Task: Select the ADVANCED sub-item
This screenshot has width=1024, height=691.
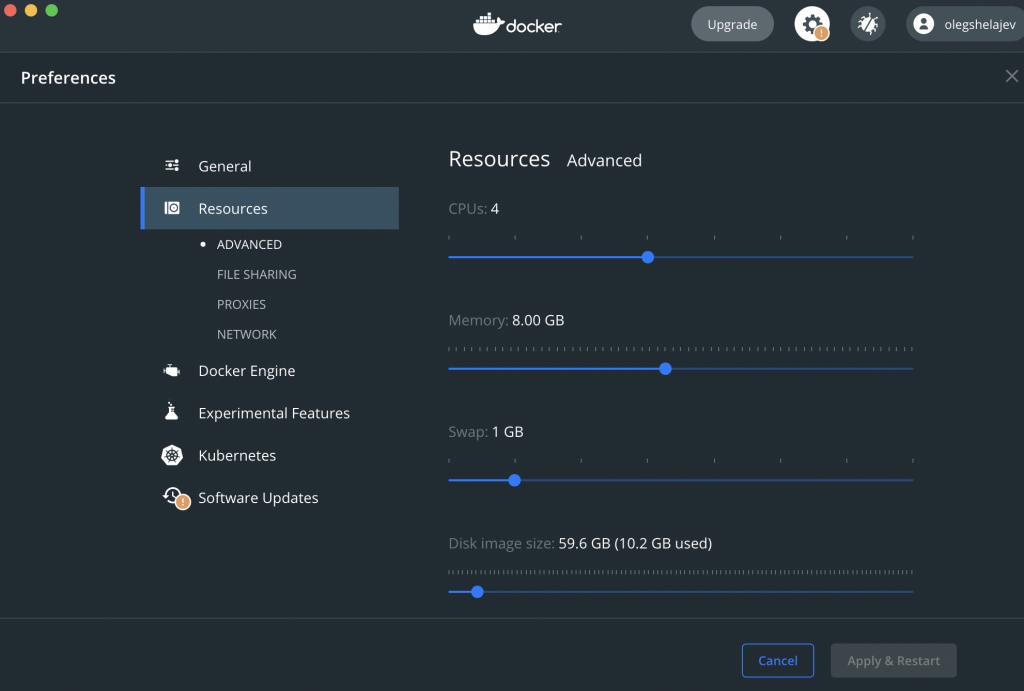Action: [x=249, y=244]
